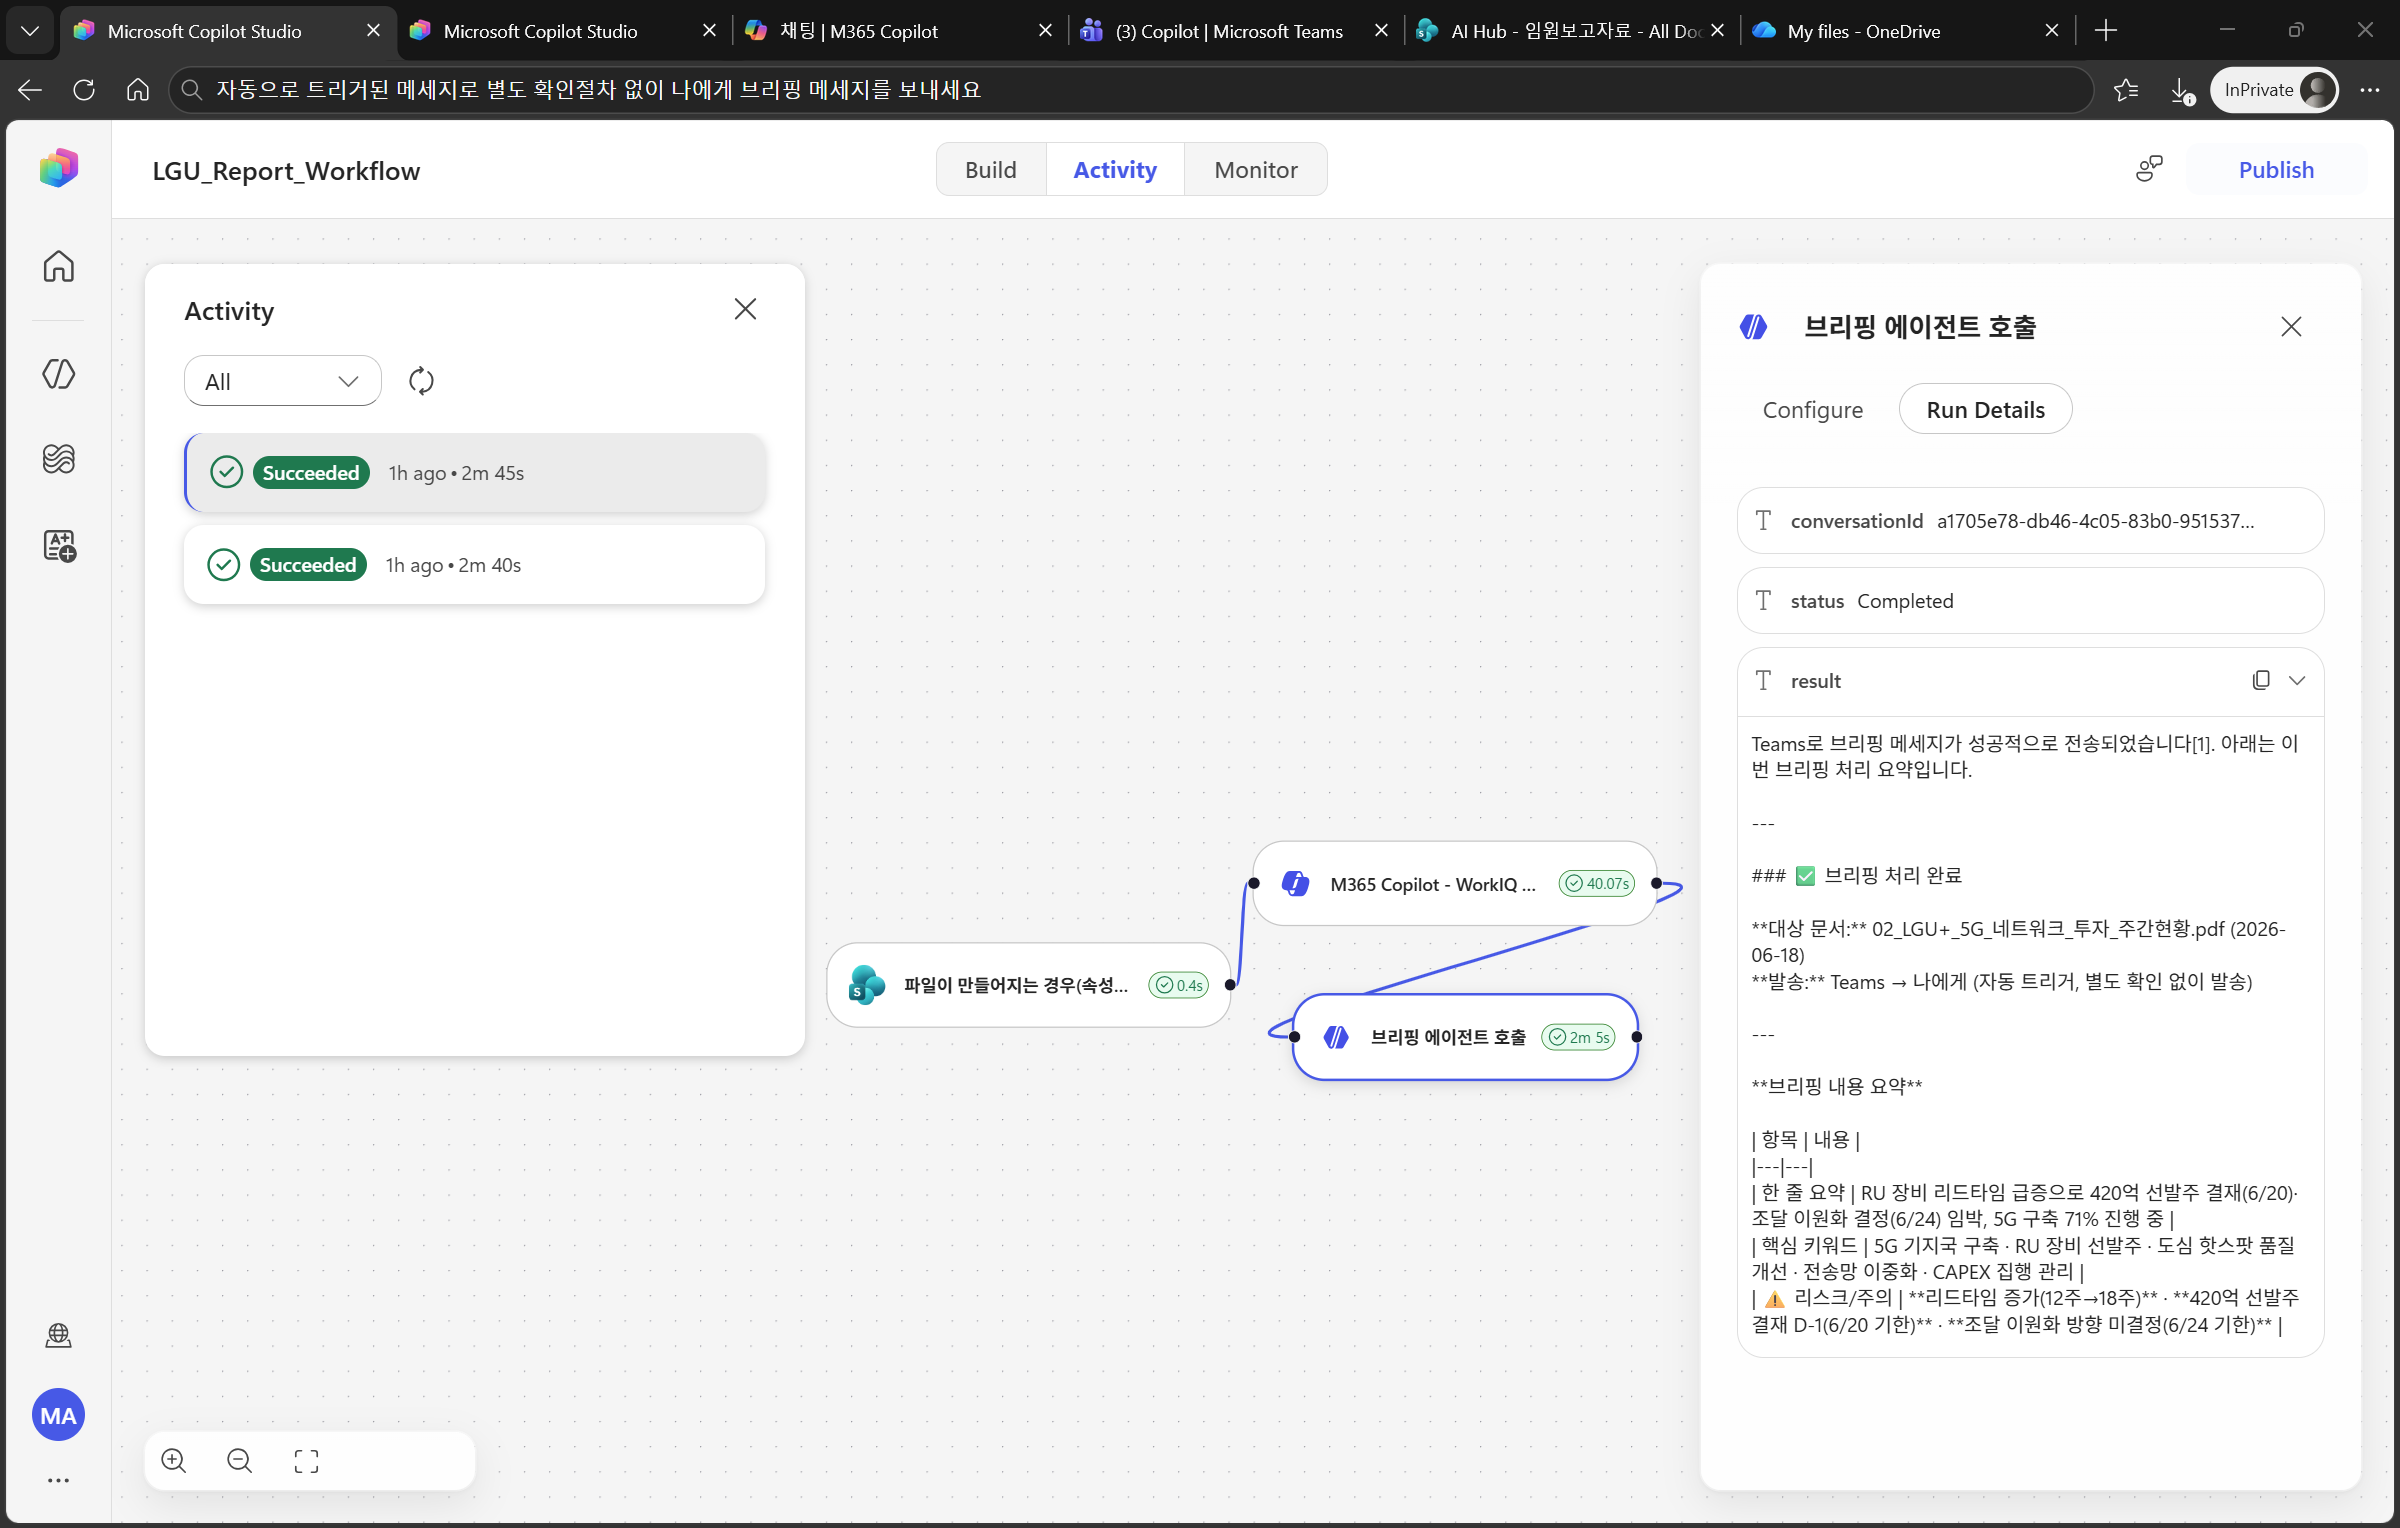Open the Flows icon in left sidebar
Image resolution: width=2400 pixels, height=1528 pixels.
[59, 459]
